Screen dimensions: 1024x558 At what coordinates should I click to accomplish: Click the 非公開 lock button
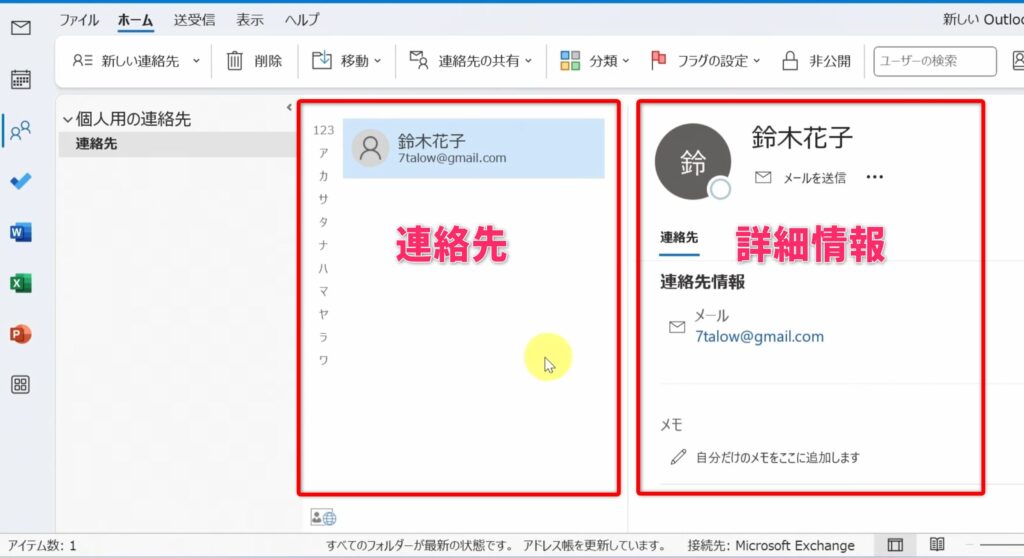click(x=816, y=61)
